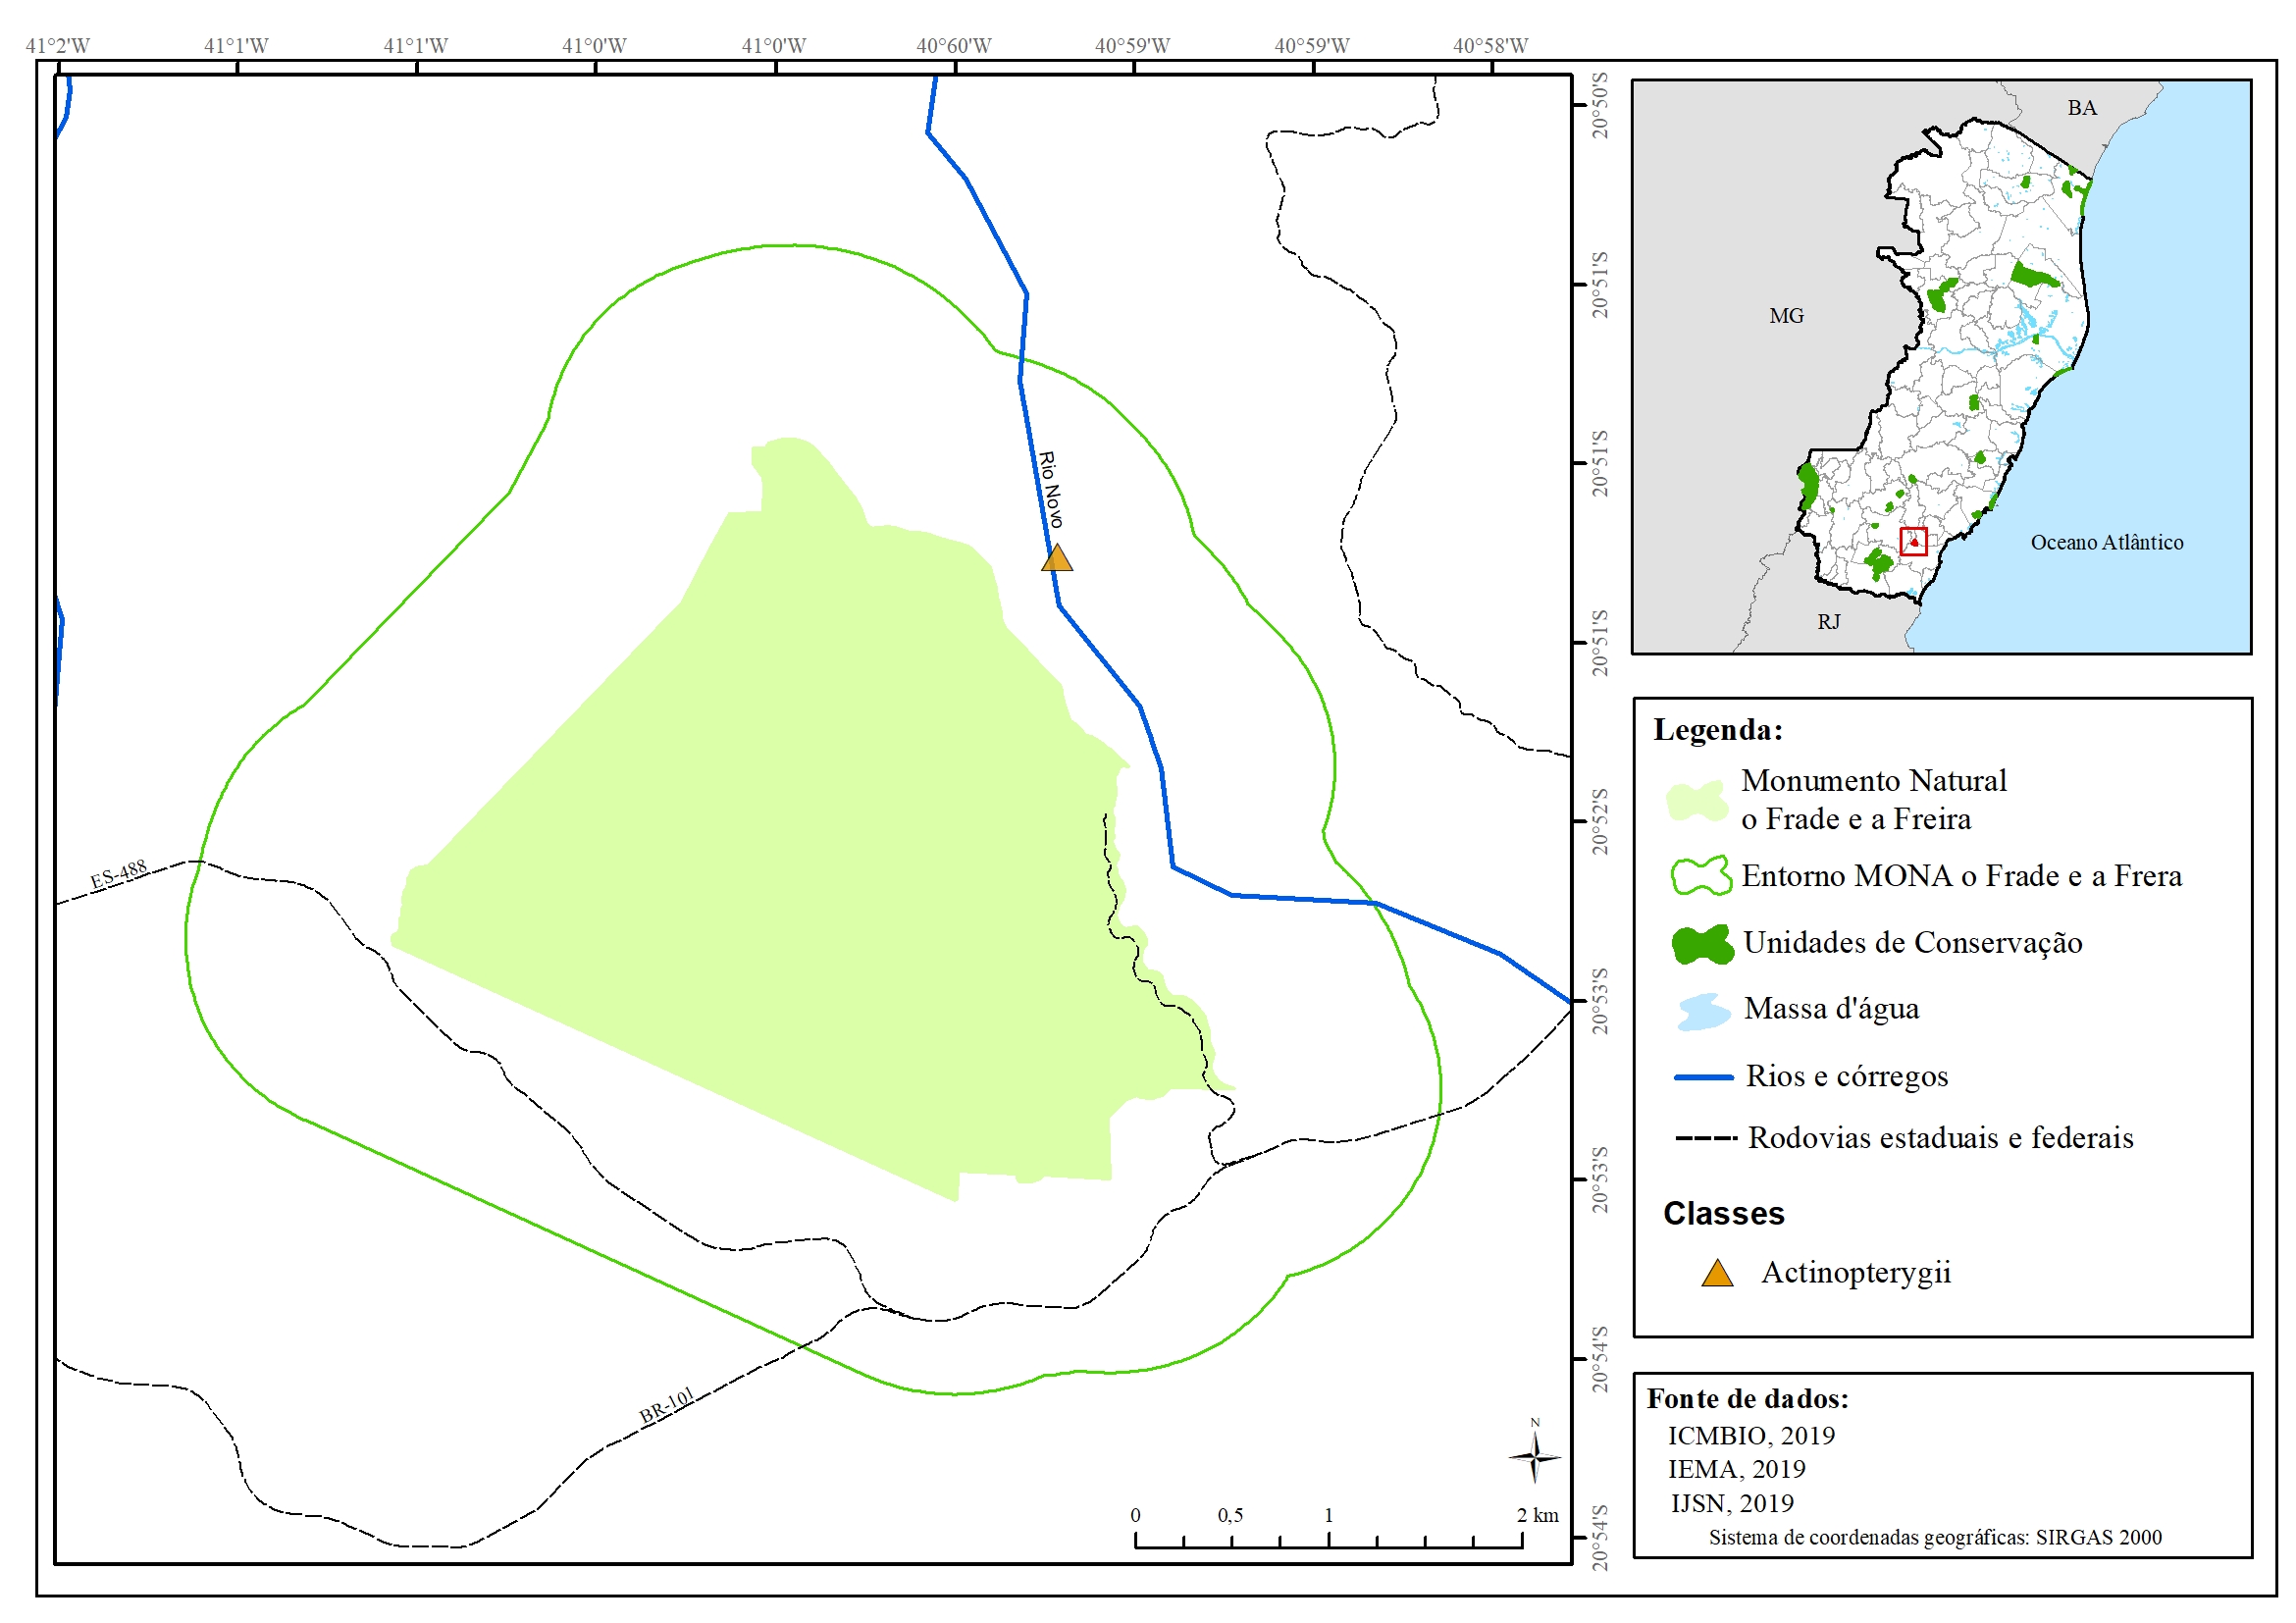Image resolution: width=2296 pixels, height=1623 pixels.
Task: Click the north arrow compass rose
Action: [1534, 1457]
